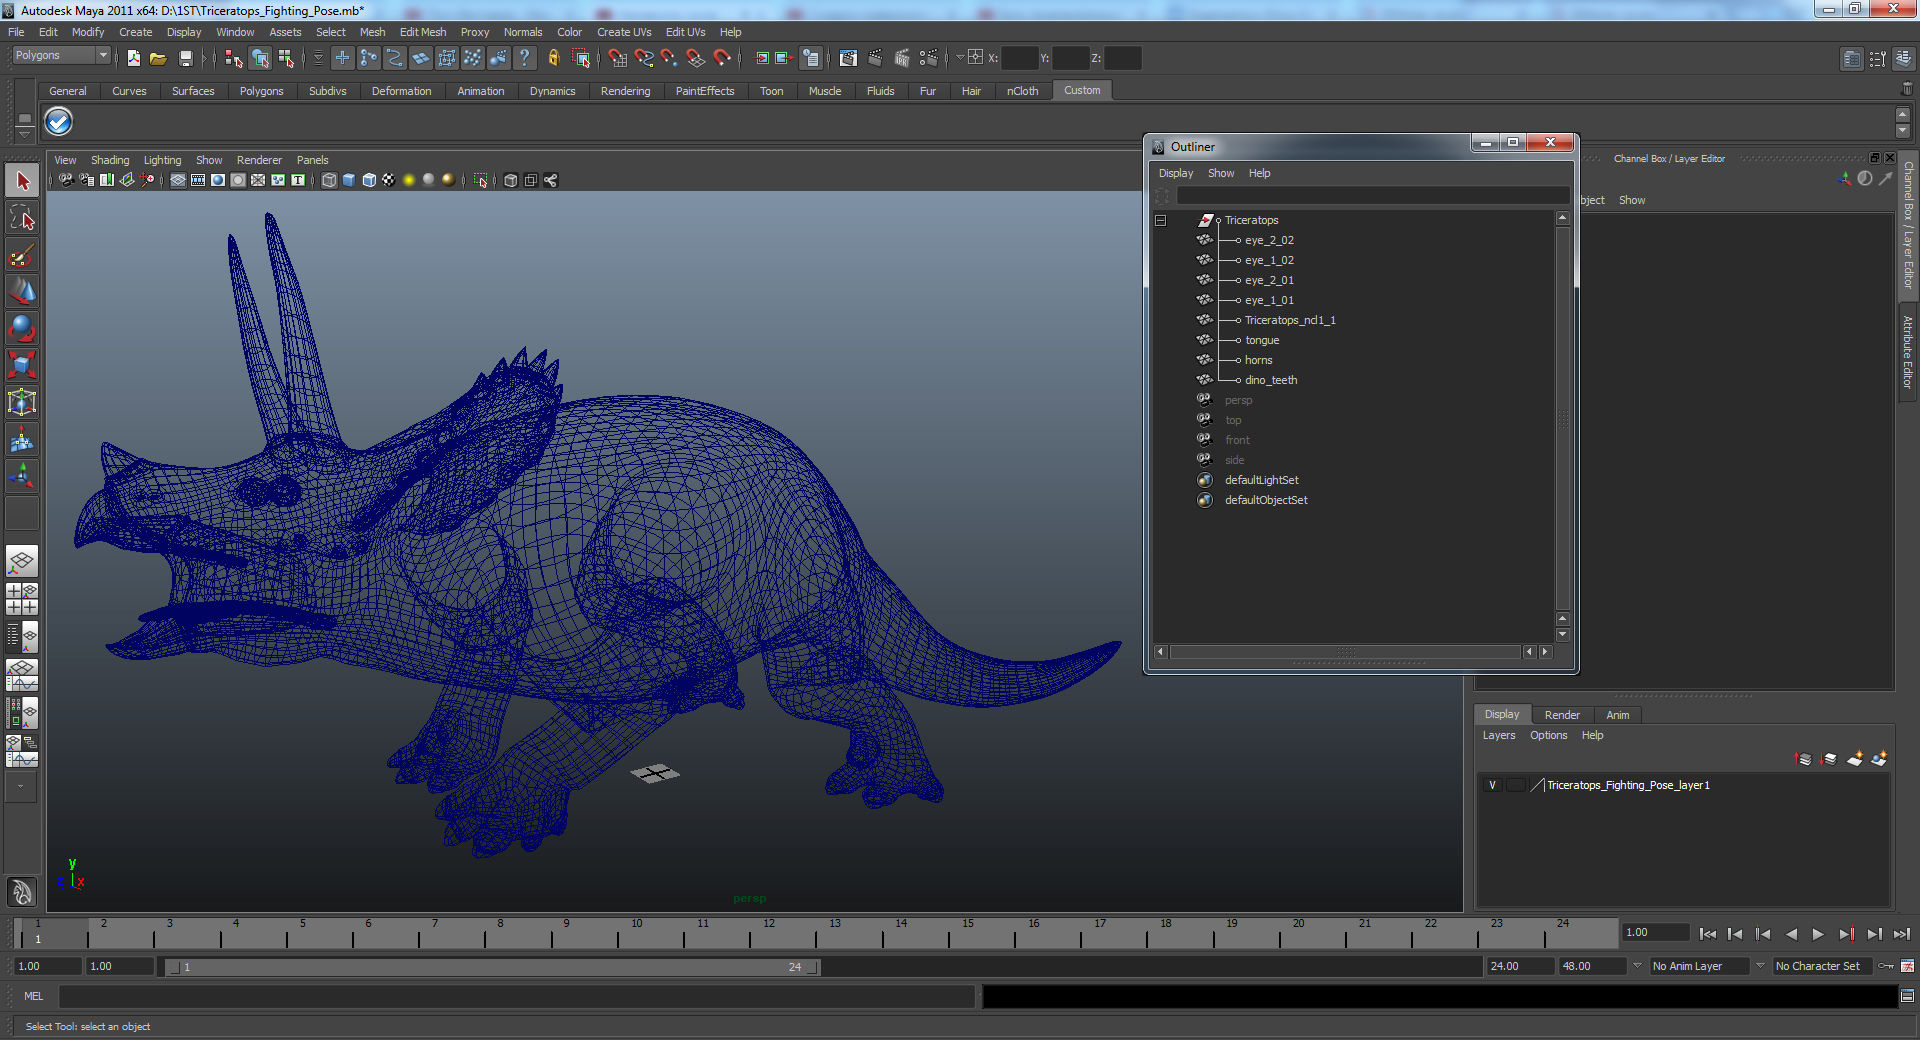Move the selected layer up

(1804, 759)
